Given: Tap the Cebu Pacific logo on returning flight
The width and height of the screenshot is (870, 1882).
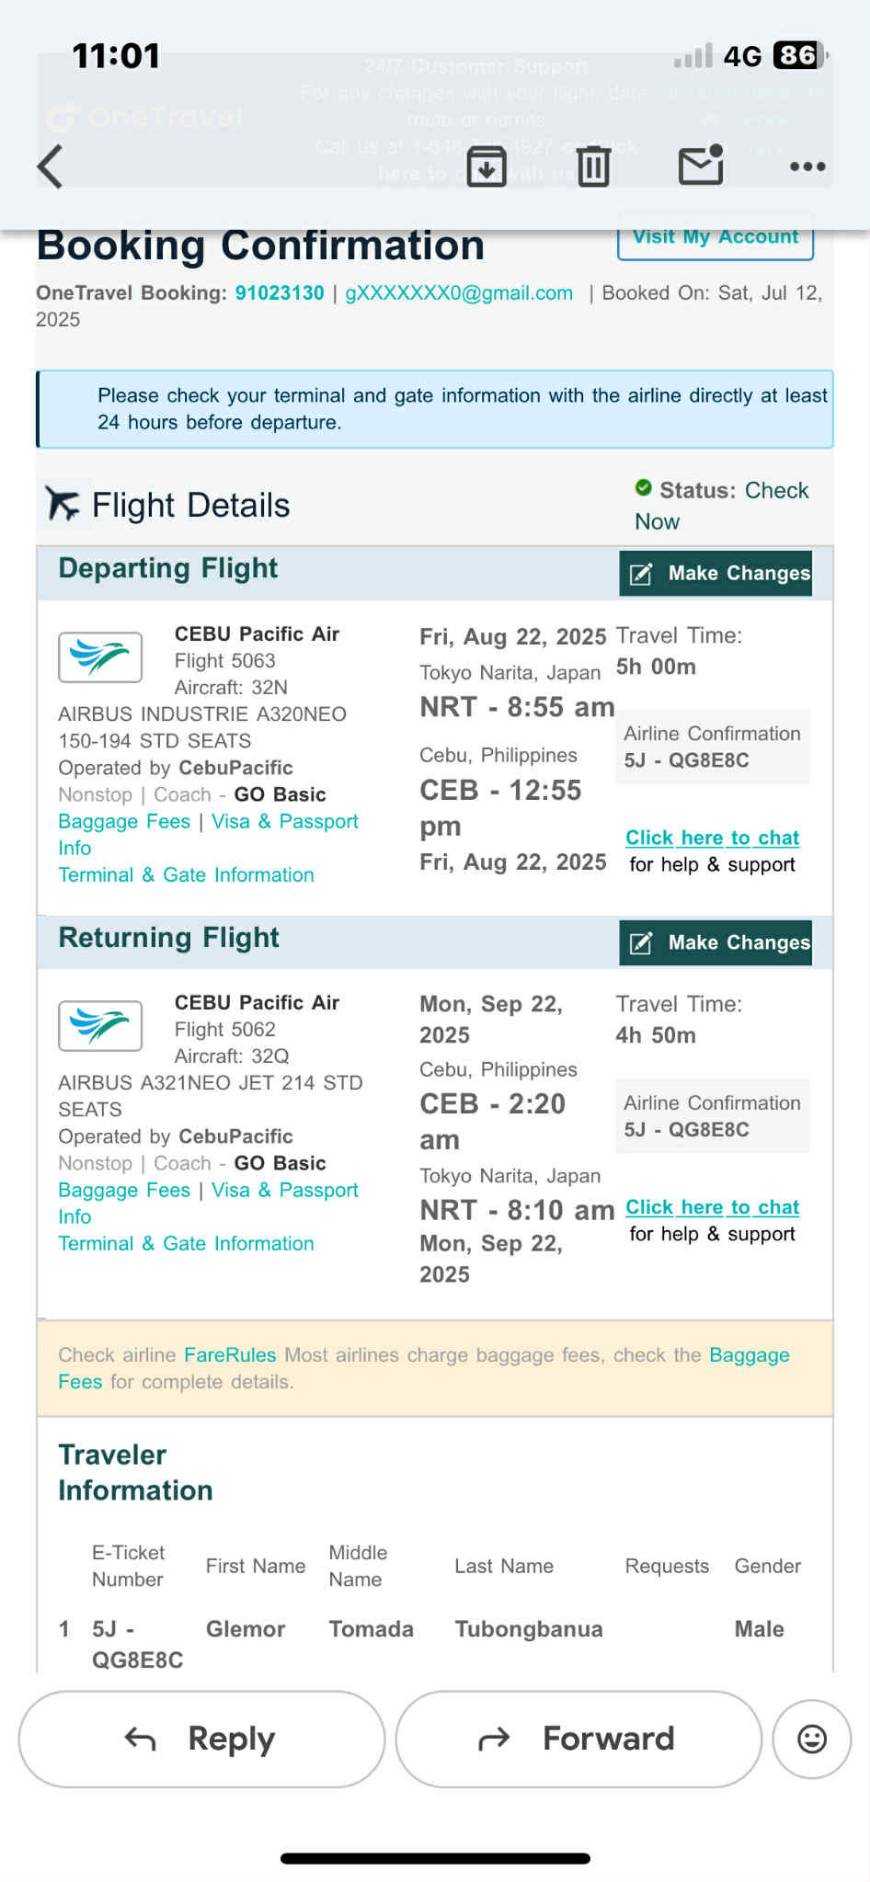Looking at the screenshot, I should click(100, 1026).
